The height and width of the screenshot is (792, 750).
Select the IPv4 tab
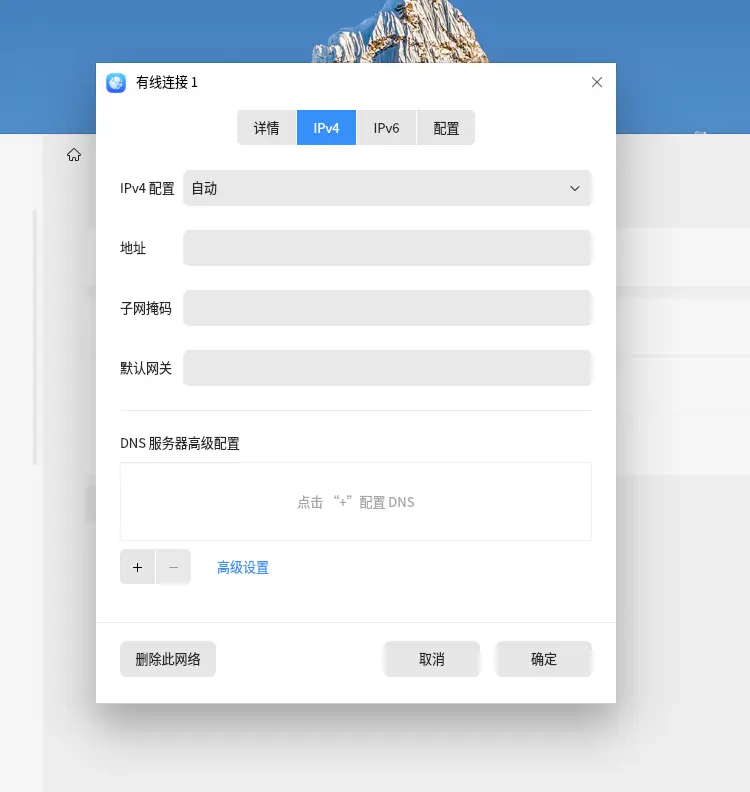click(x=326, y=128)
